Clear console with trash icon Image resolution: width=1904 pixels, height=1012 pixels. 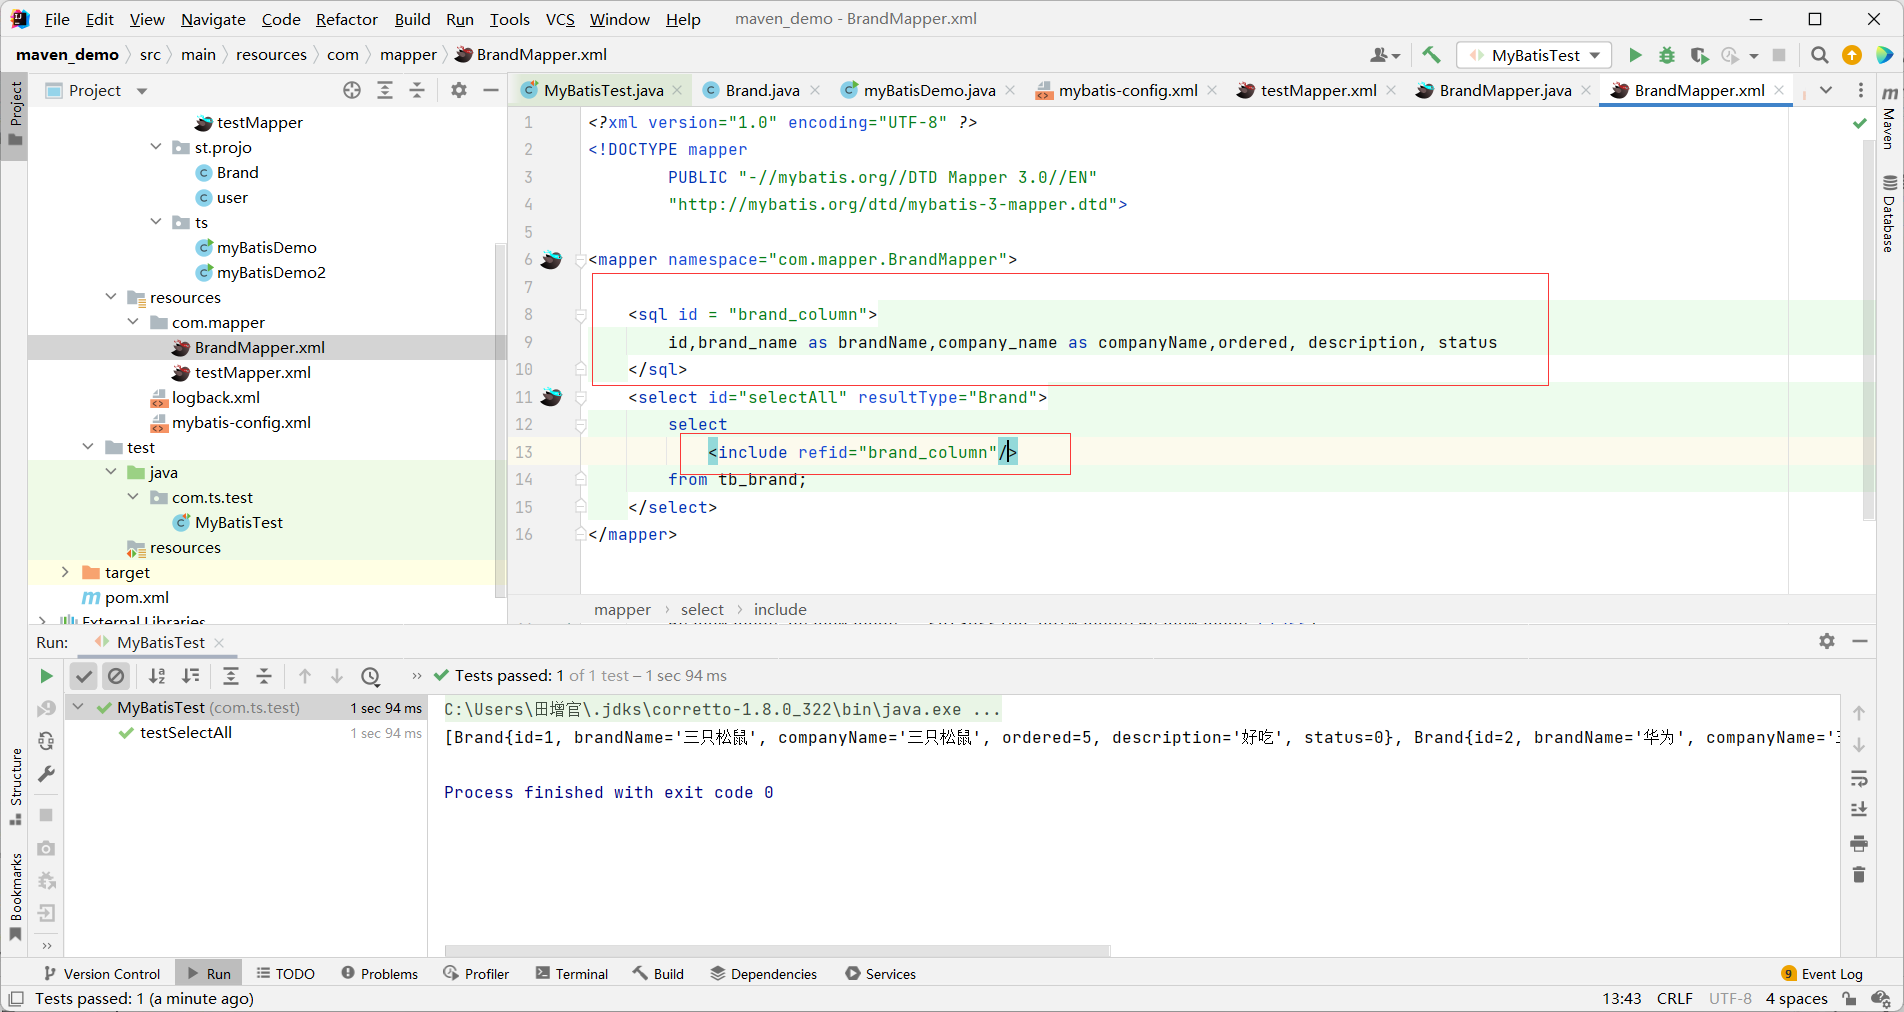click(x=1859, y=875)
